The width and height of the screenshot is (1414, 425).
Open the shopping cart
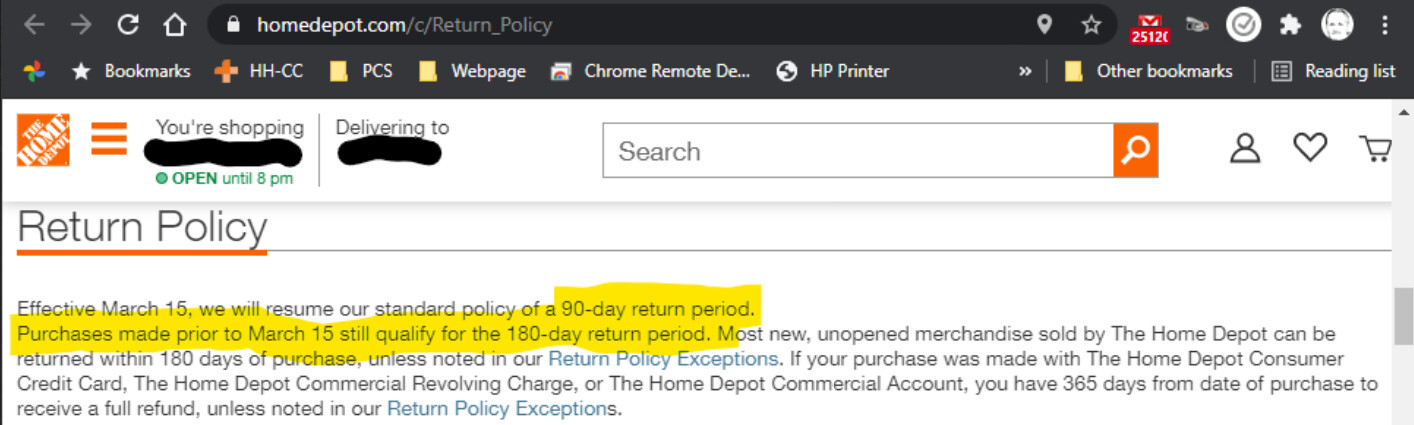click(1376, 148)
